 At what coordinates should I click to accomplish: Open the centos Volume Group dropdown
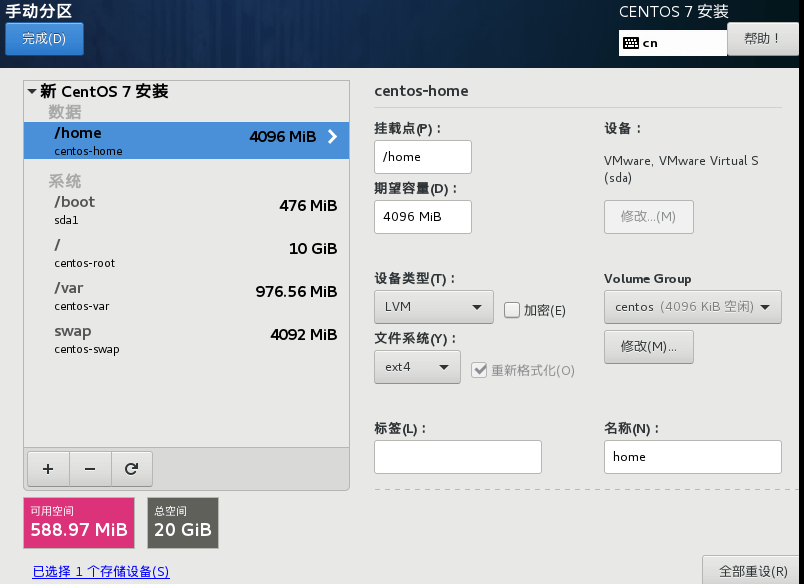692,307
